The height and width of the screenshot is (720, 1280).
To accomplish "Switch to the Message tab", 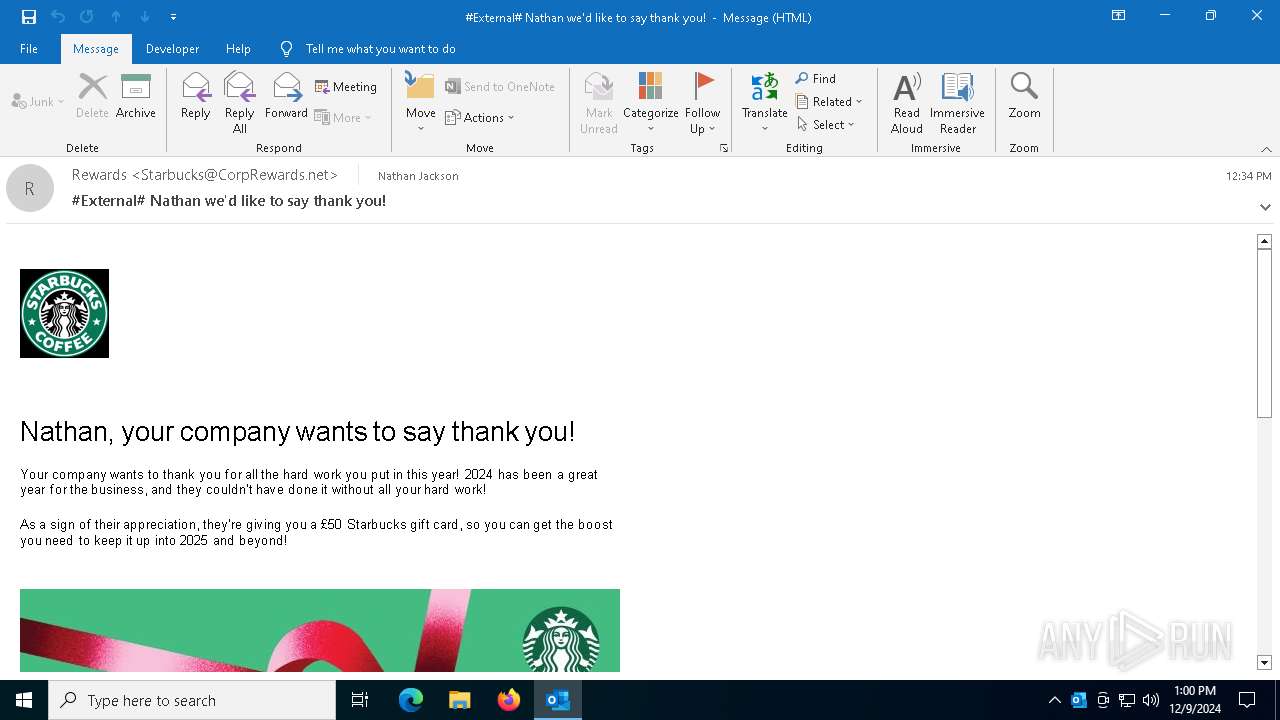I will tap(96, 49).
